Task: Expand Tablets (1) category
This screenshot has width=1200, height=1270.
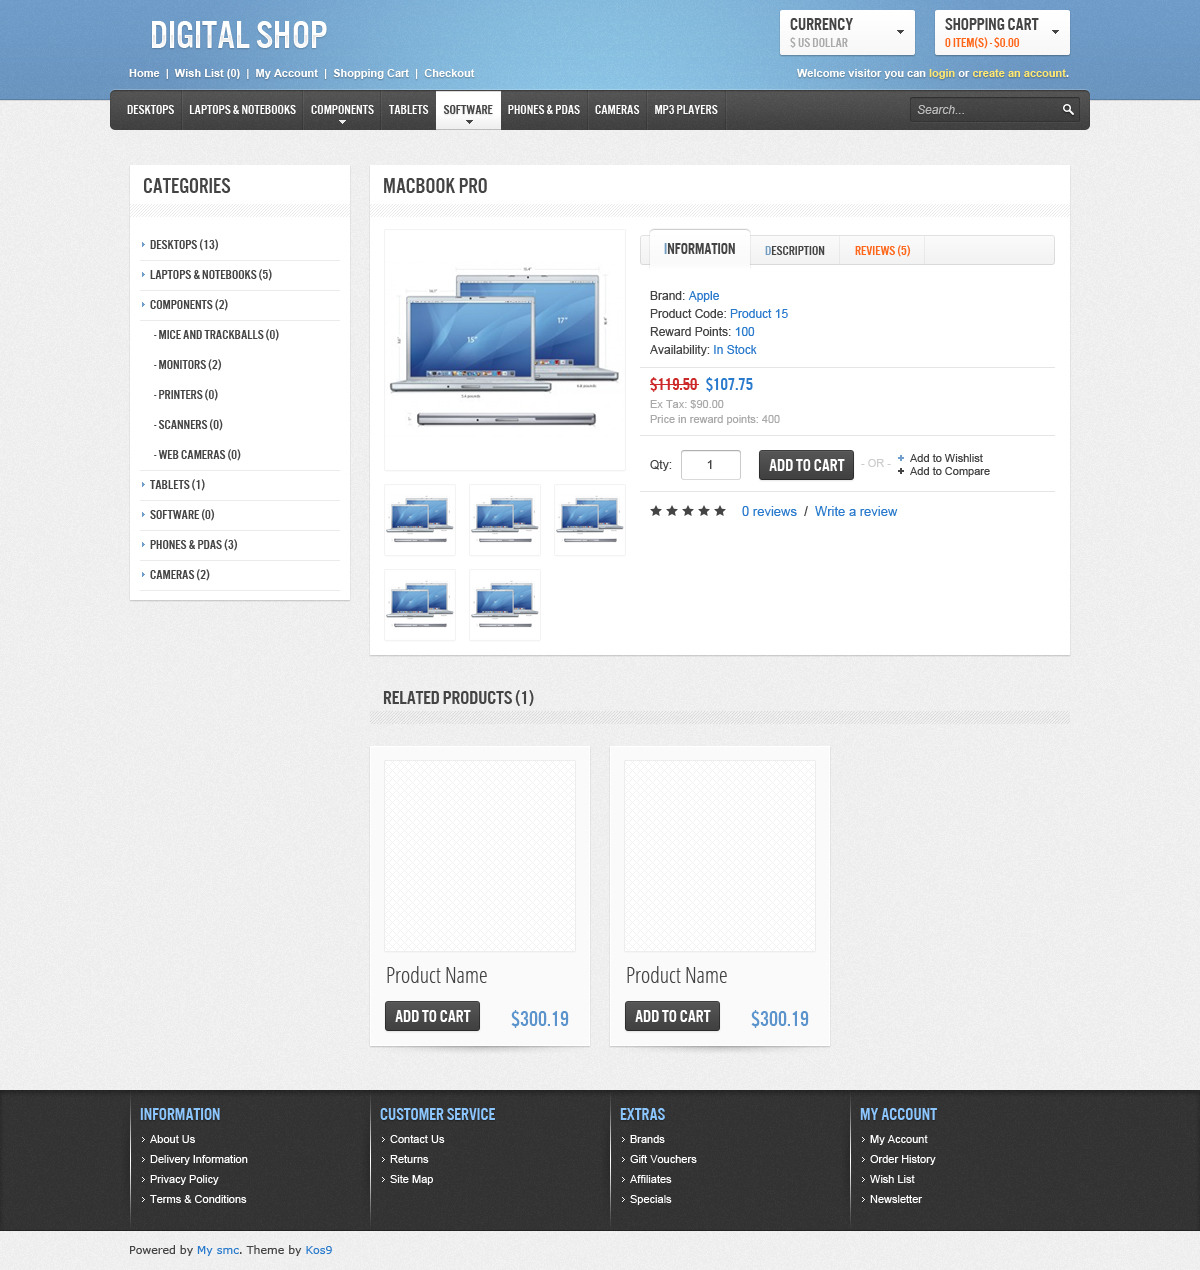Action: pyautogui.click(x=177, y=485)
